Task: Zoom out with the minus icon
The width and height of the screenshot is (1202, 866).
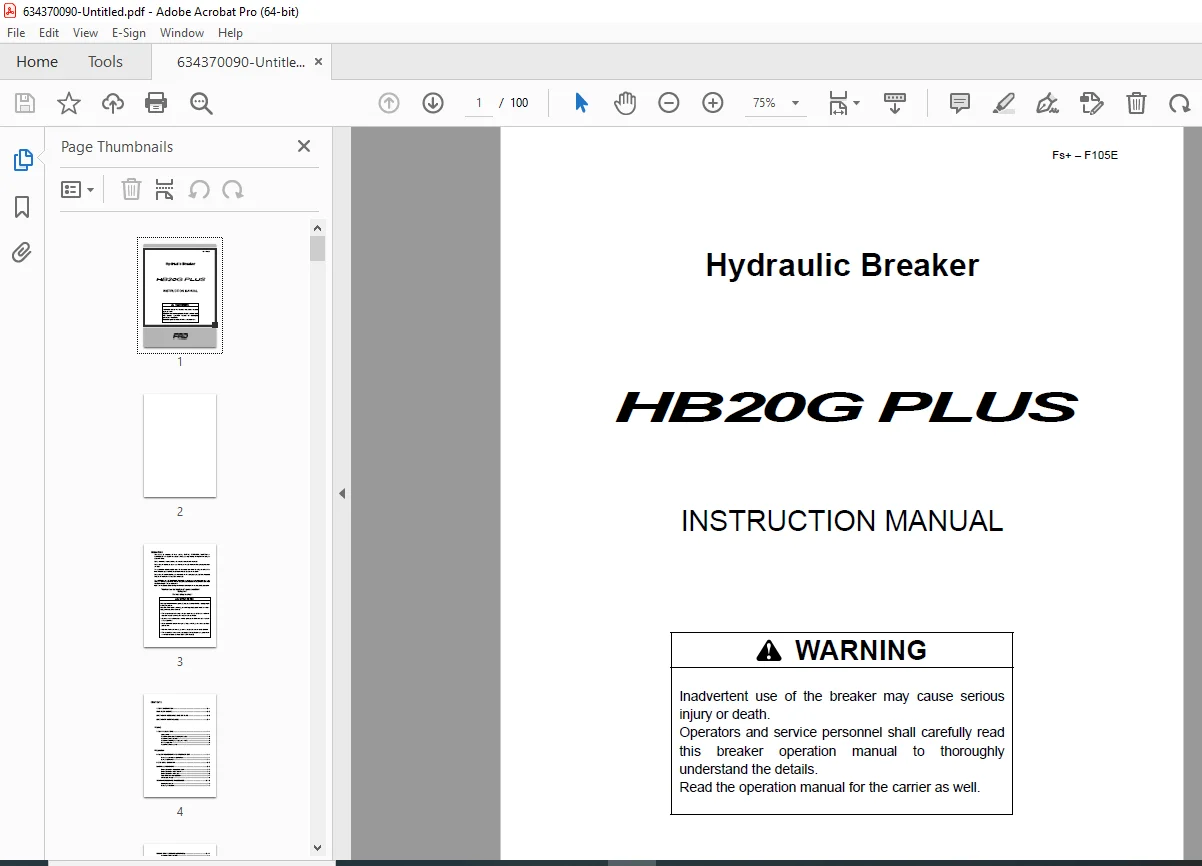Action: pyautogui.click(x=669, y=103)
